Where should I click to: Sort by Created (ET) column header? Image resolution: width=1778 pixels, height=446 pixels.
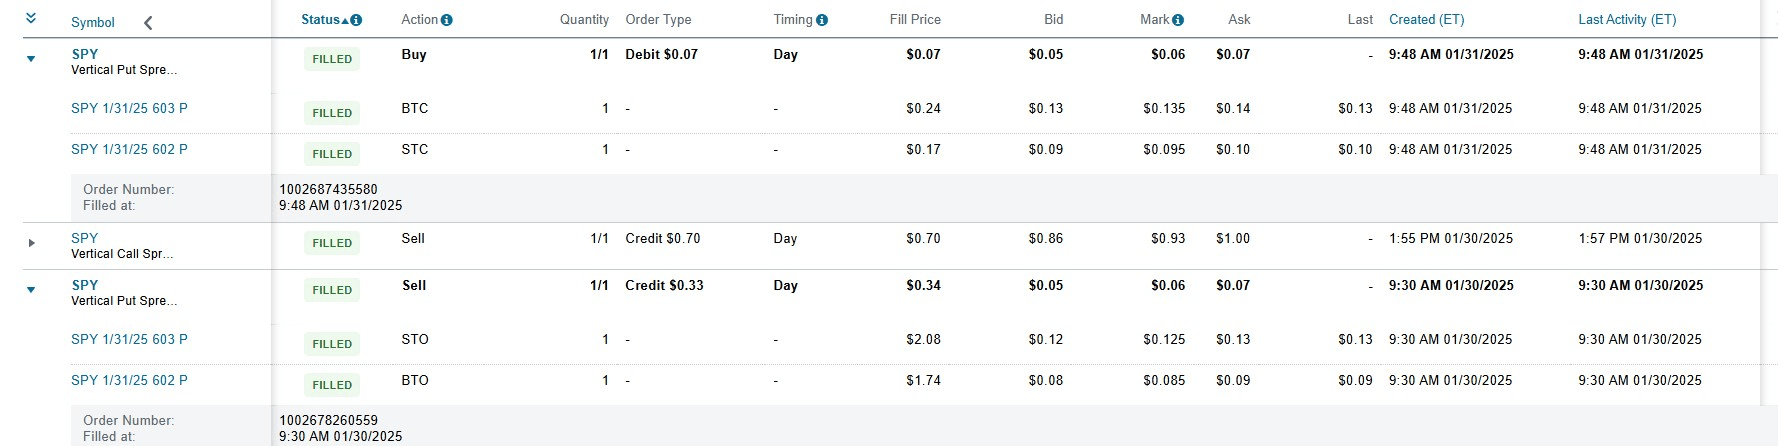click(1426, 20)
